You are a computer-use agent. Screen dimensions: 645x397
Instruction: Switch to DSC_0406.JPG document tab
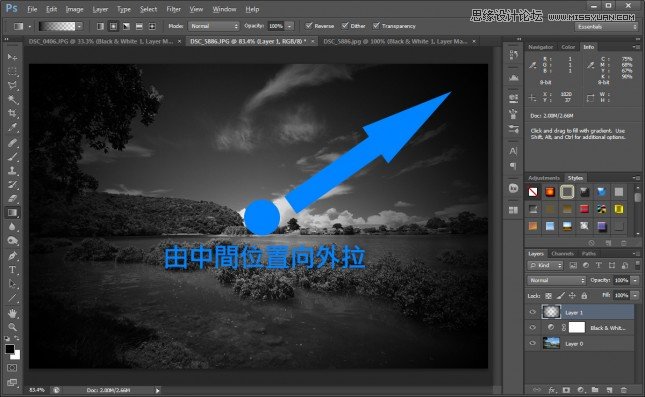click(101, 42)
